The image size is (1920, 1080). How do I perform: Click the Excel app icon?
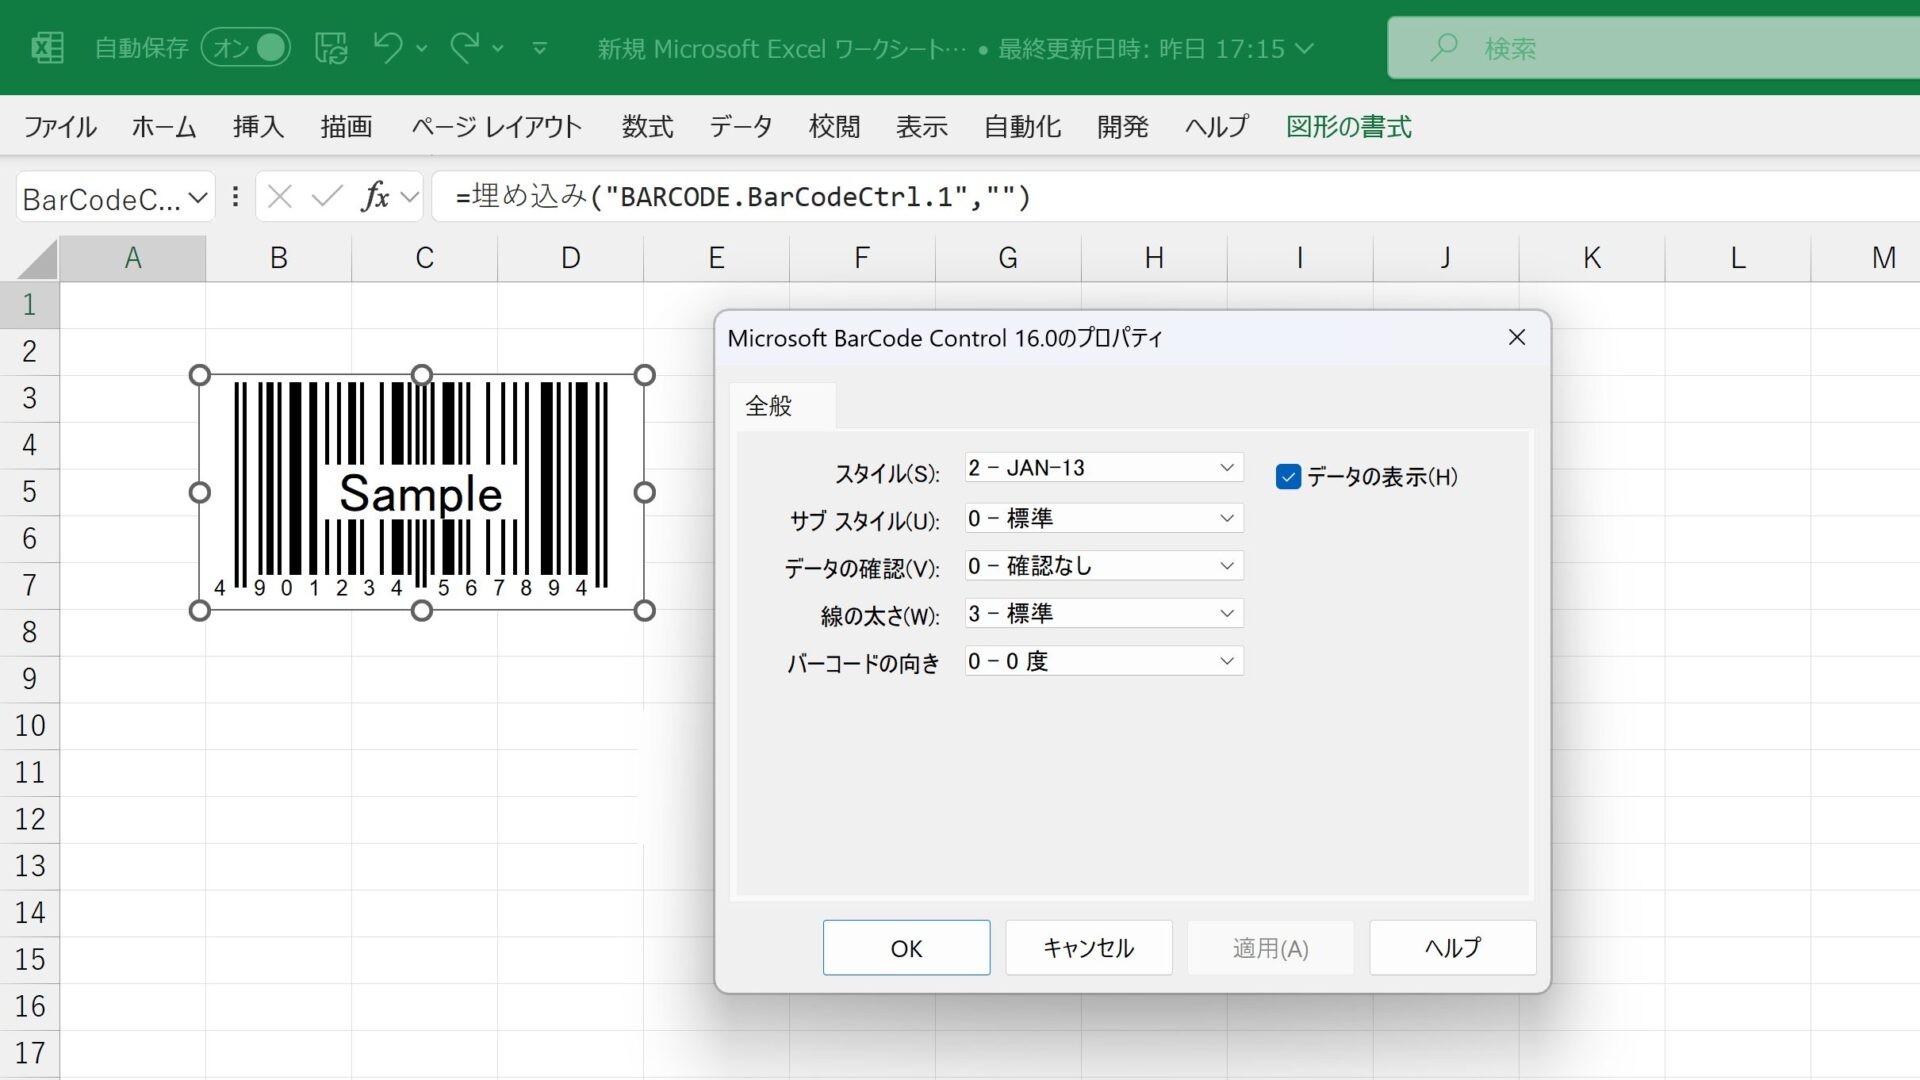tap(47, 47)
